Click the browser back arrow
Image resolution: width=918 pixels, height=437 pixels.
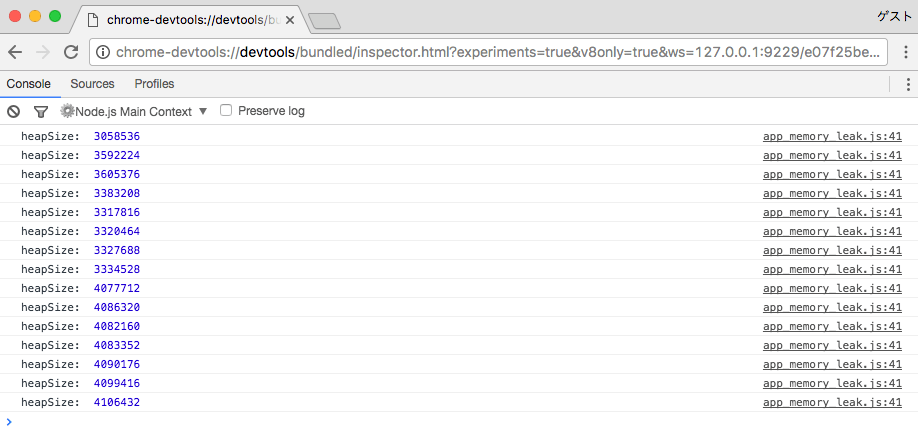15,52
